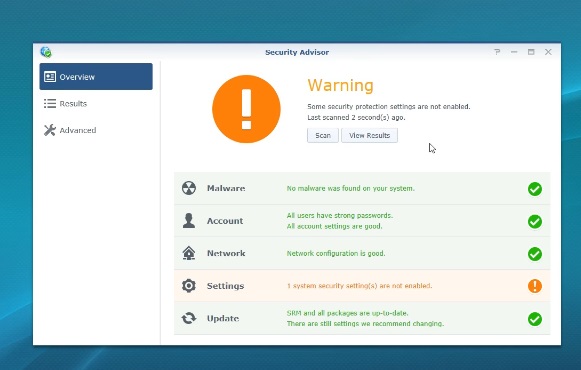The image size is (581, 370).
Task: Click the green check on Account row
Action: coord(535,221)
